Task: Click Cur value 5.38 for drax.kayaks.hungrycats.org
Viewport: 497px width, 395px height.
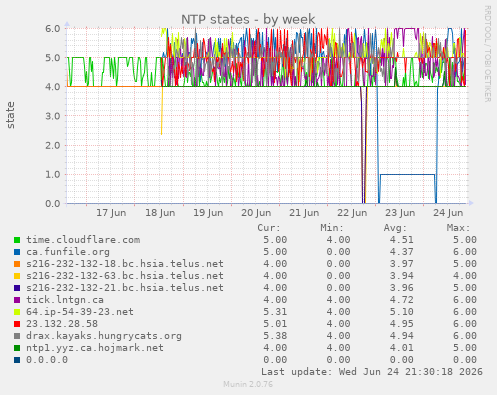Action: pyautogui.click(x=275, y=336)
